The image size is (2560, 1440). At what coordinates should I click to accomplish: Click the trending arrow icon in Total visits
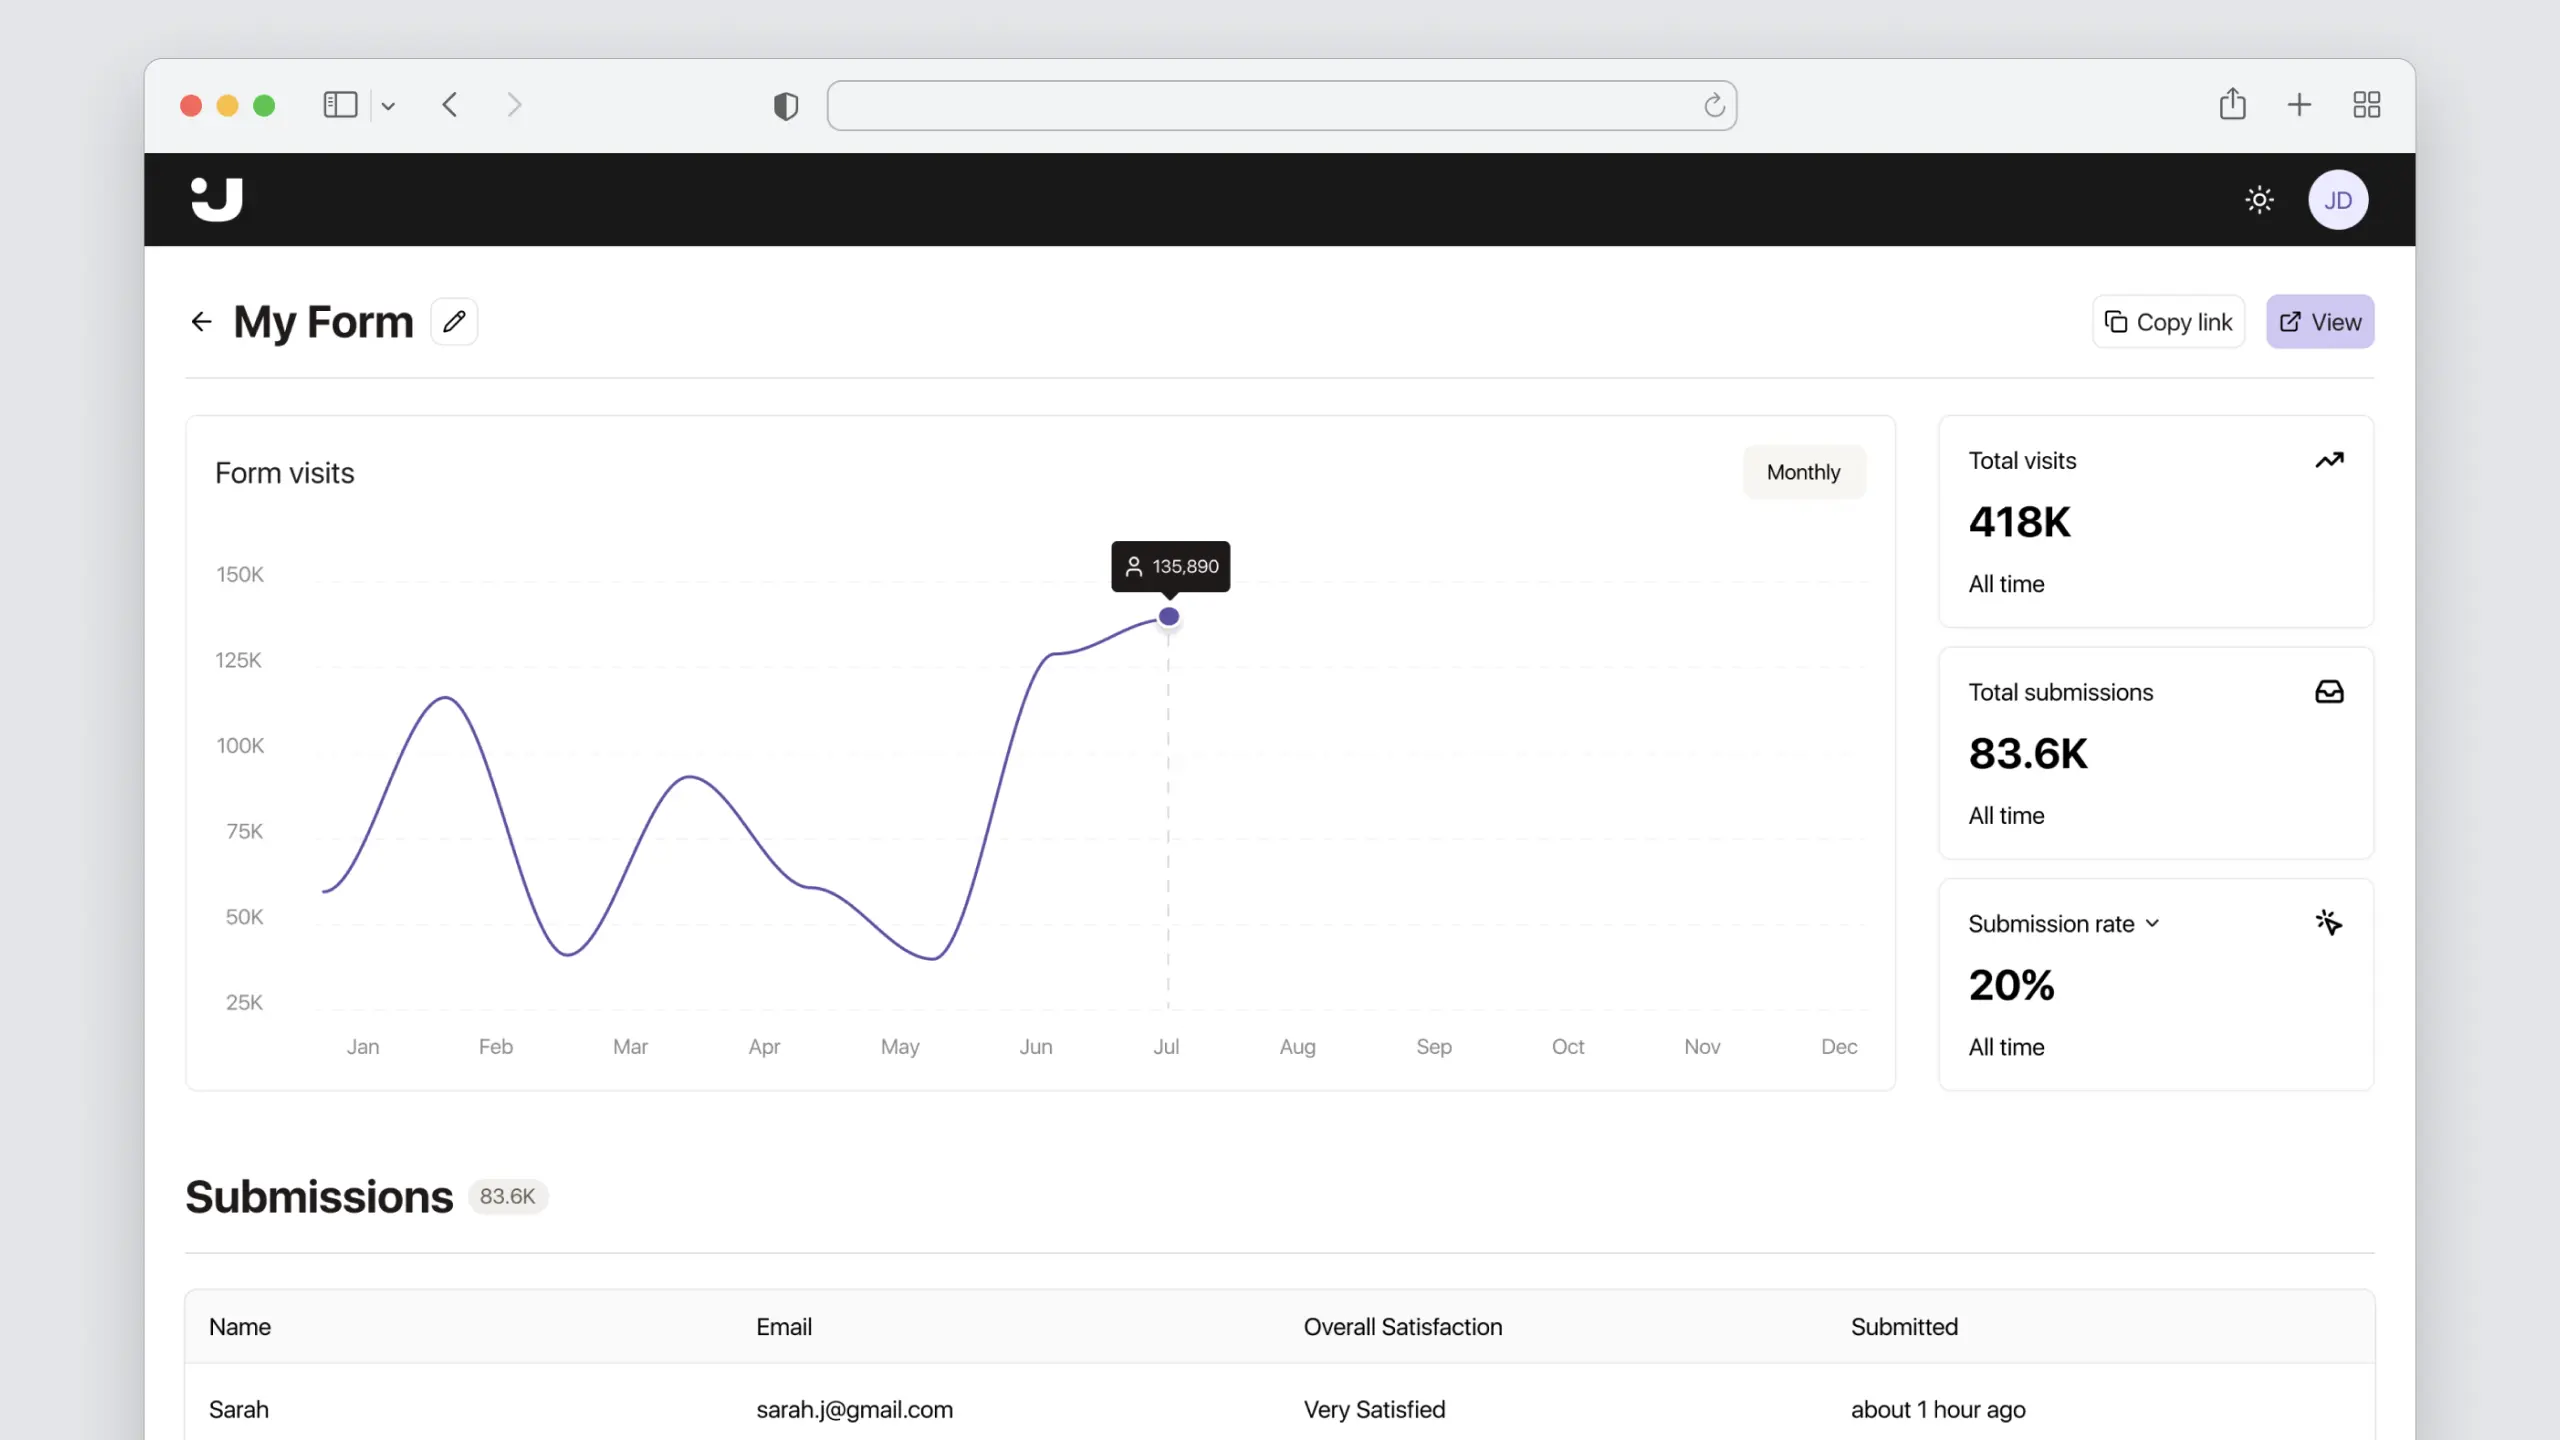(x=2329, y=460)
